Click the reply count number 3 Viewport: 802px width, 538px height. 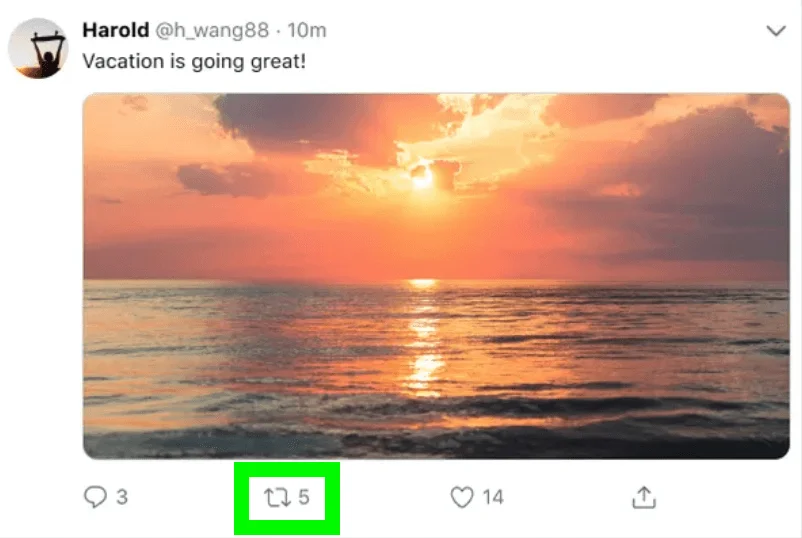[122, 497]
